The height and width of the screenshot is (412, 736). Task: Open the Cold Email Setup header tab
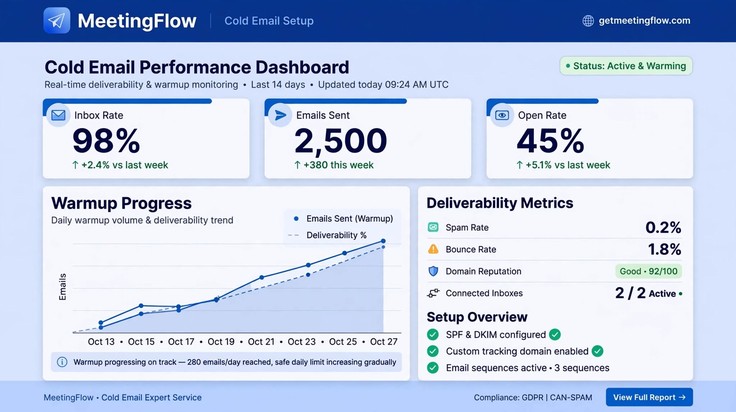point(269,21)
